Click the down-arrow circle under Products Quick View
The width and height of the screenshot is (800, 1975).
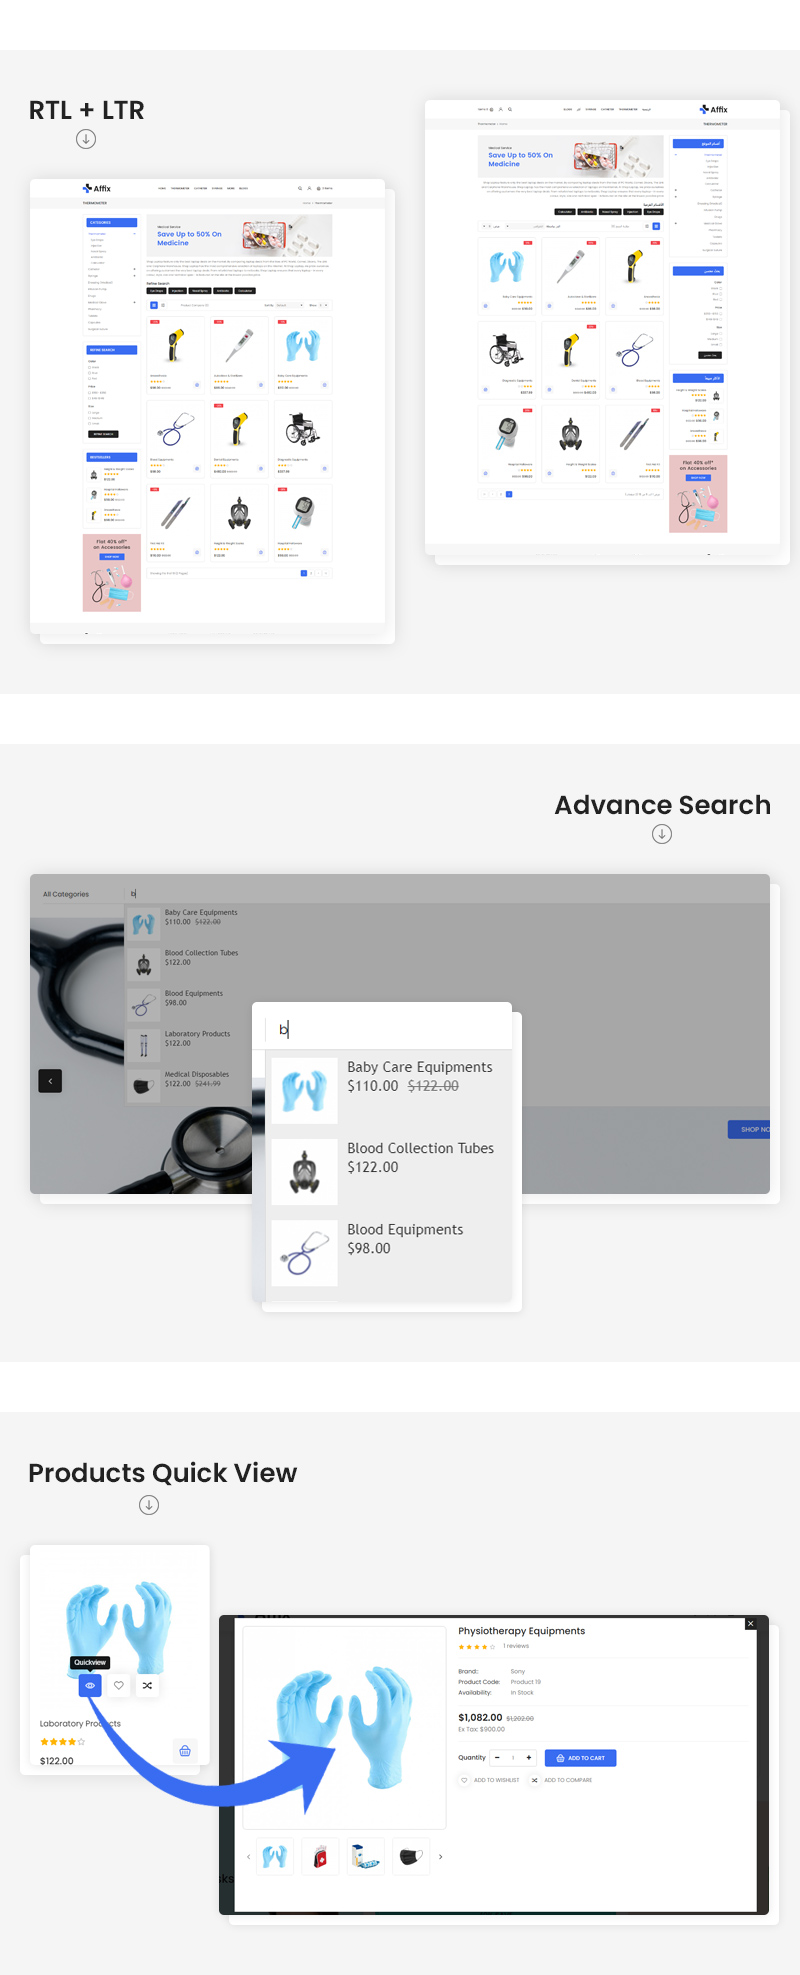149,1504
